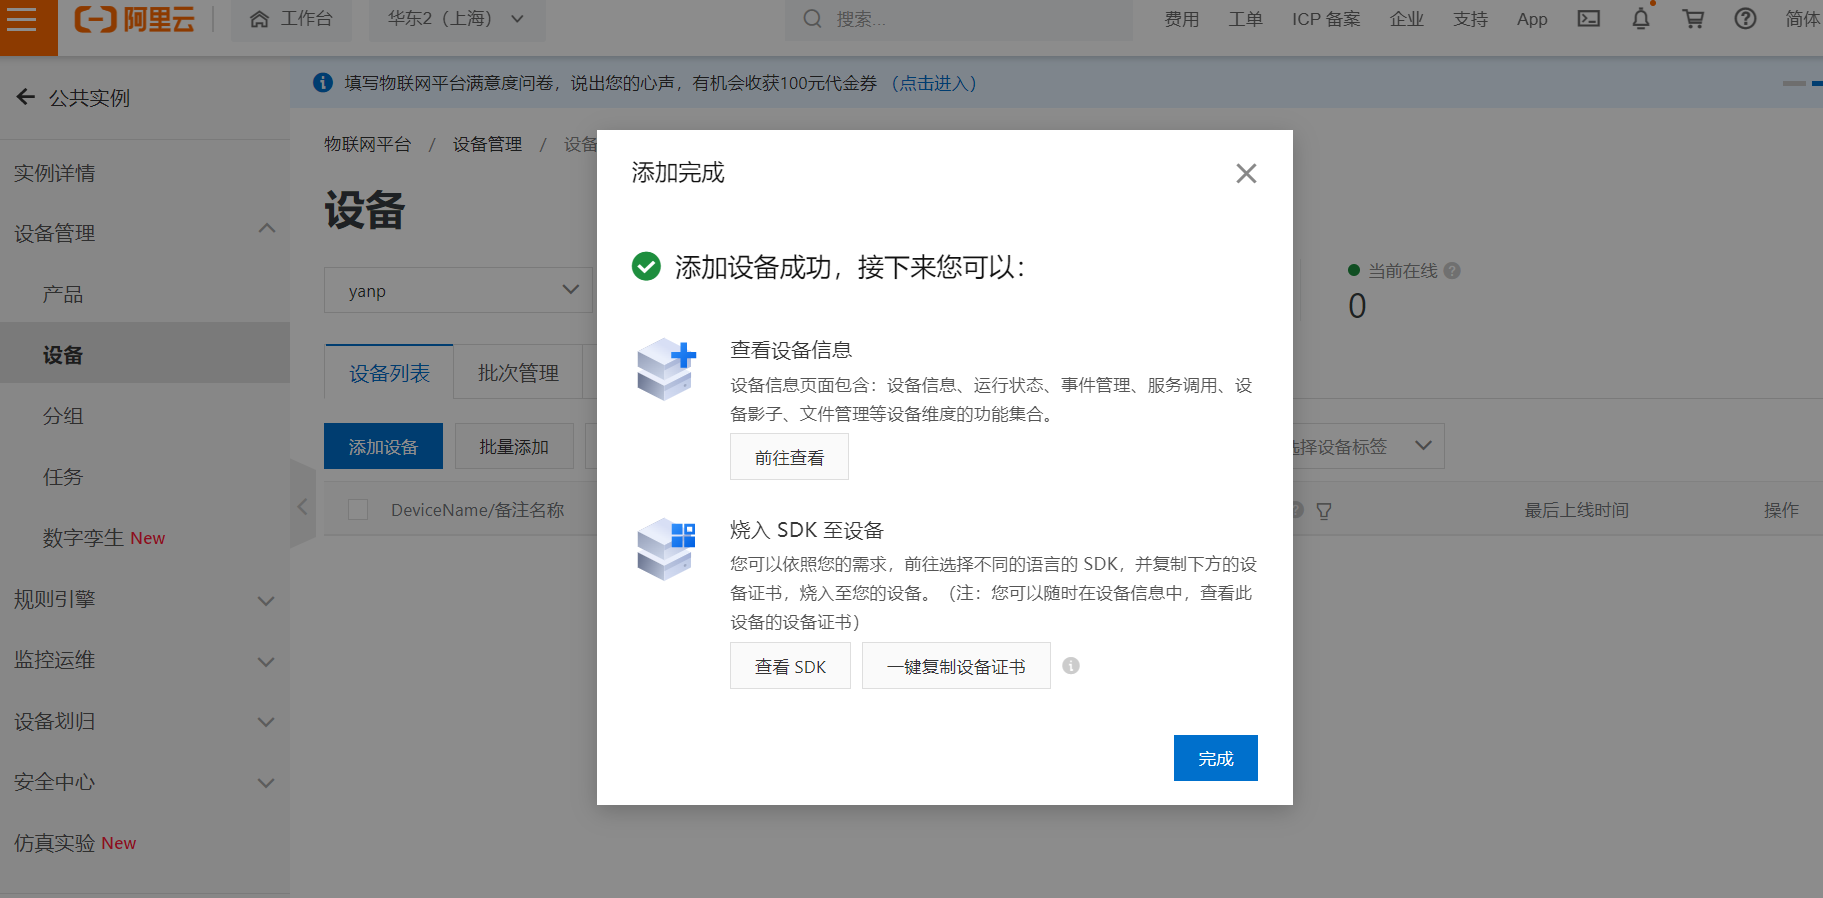Click the blue 完成 button
Screen dimensions: 1823x898
[x=1216, y=758]
